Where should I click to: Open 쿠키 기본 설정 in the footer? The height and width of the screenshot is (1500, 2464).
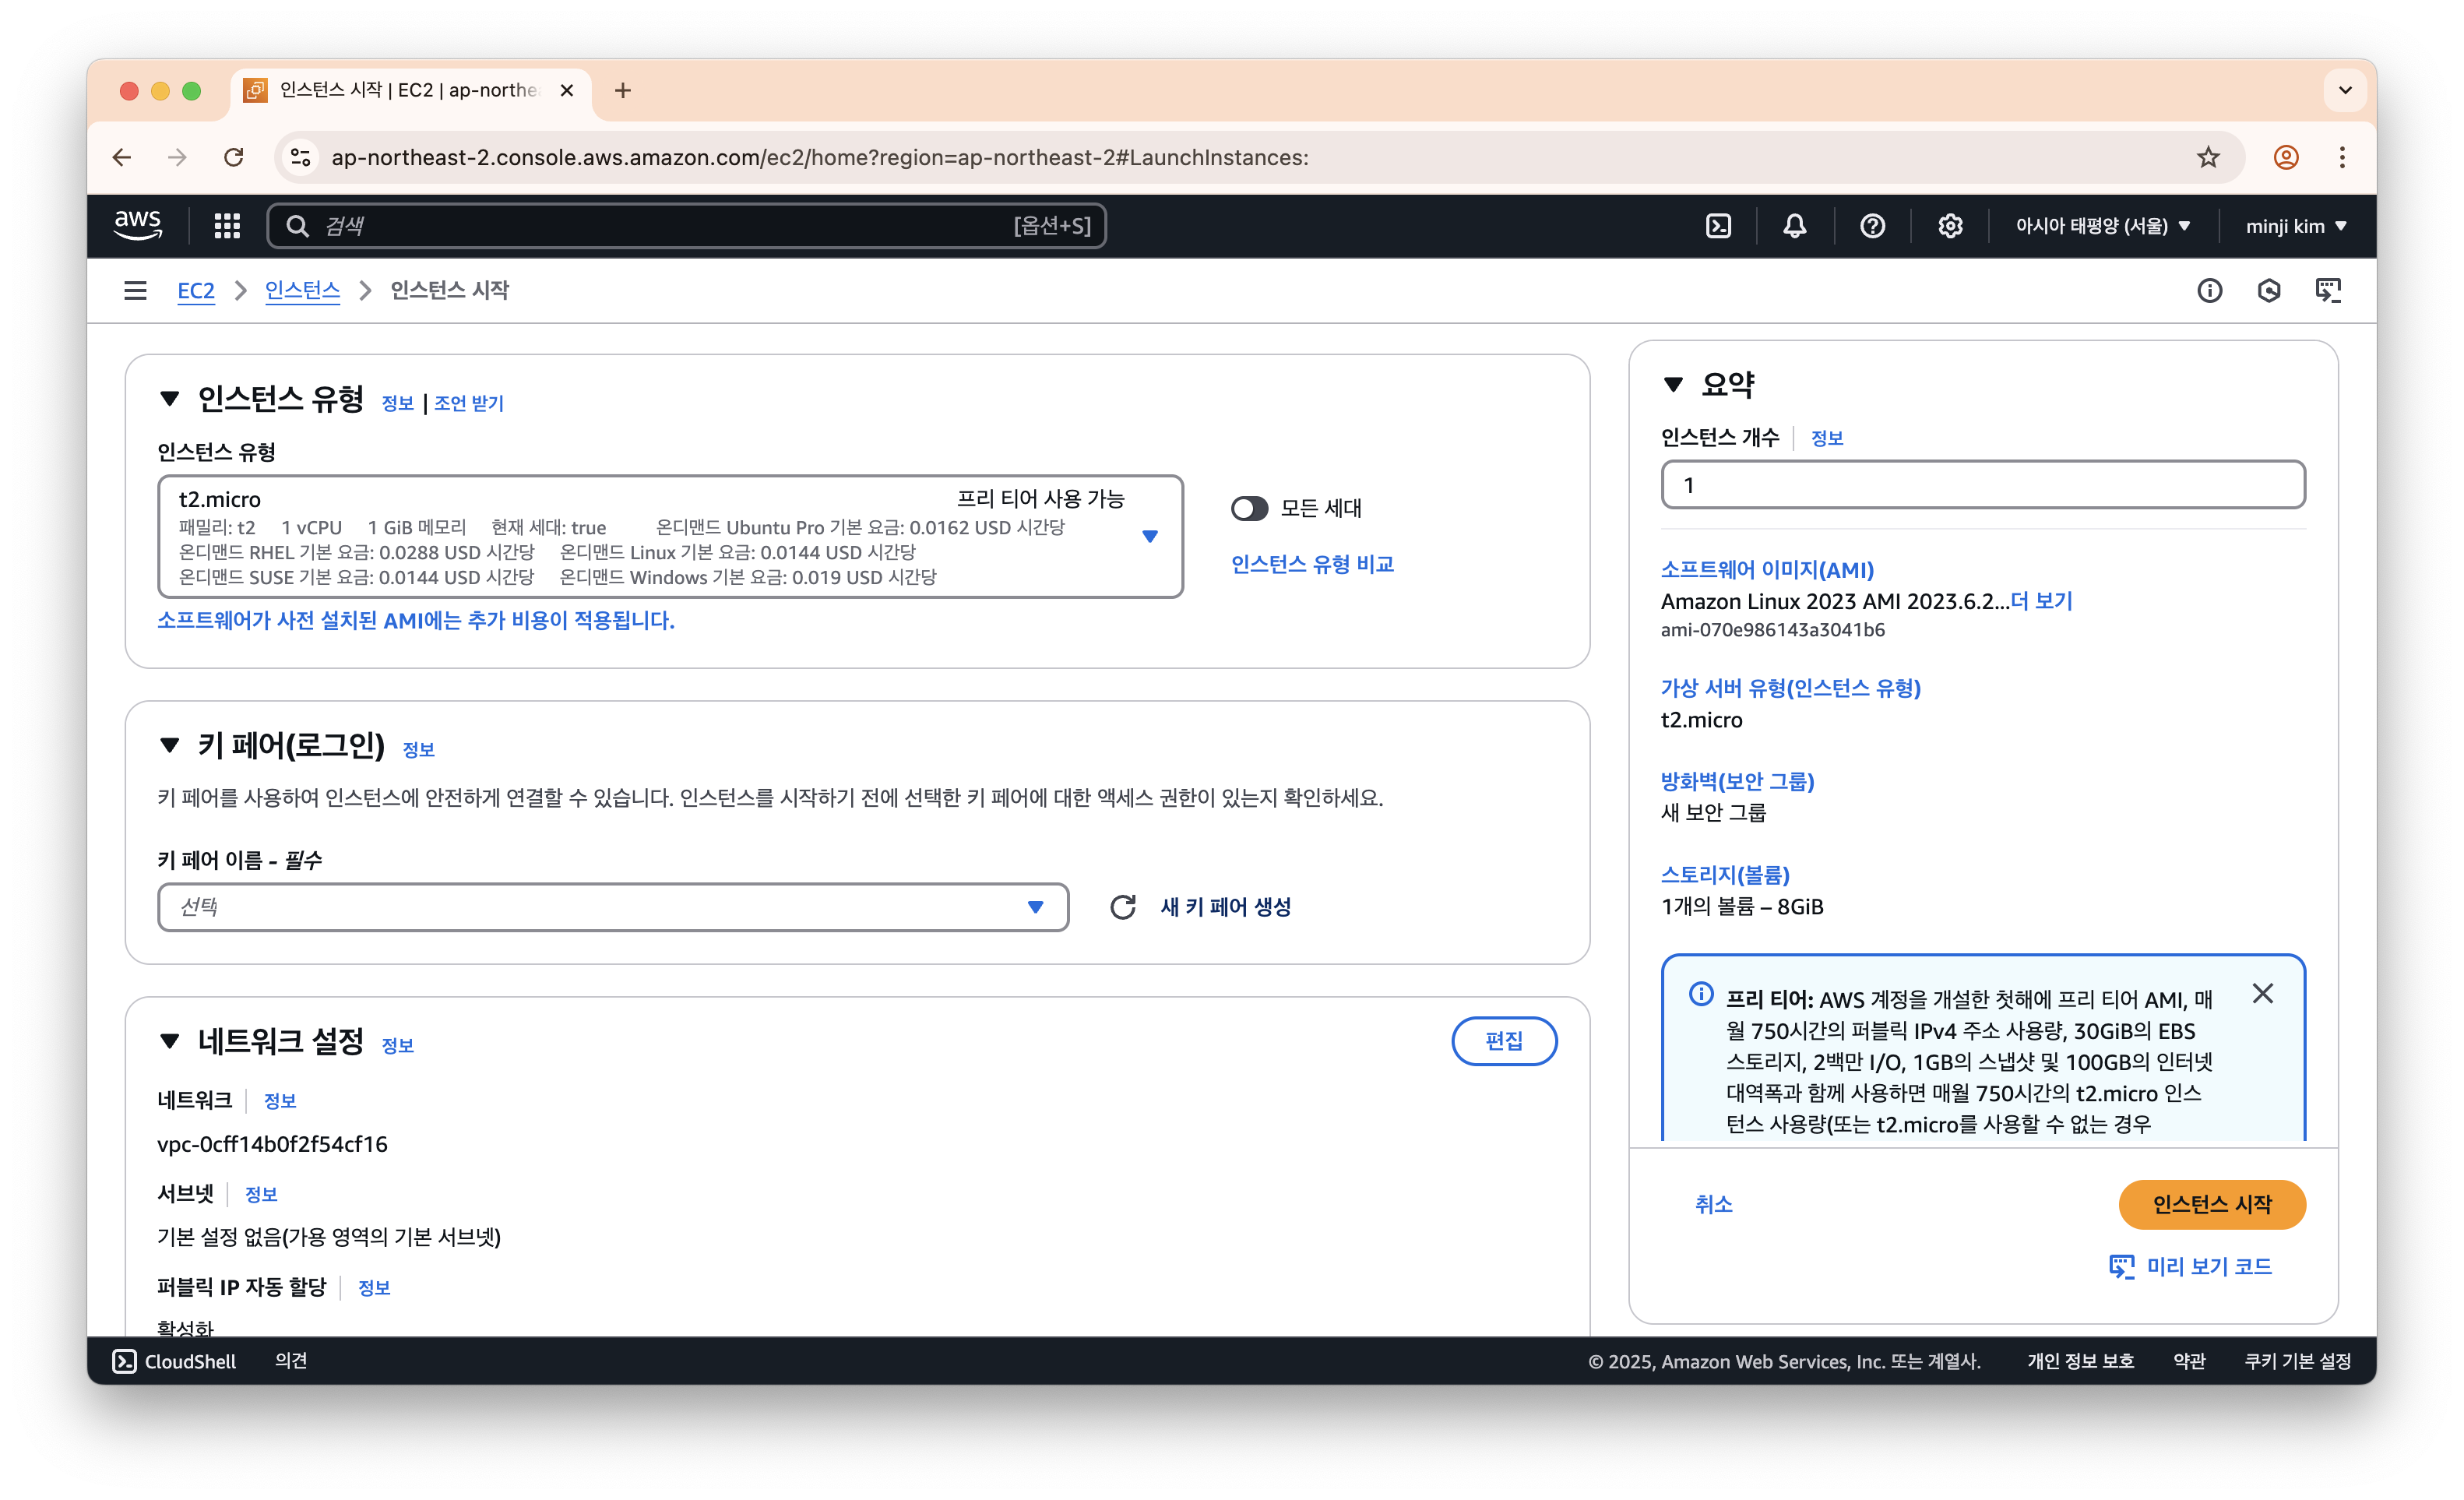click(2297, 1361)
